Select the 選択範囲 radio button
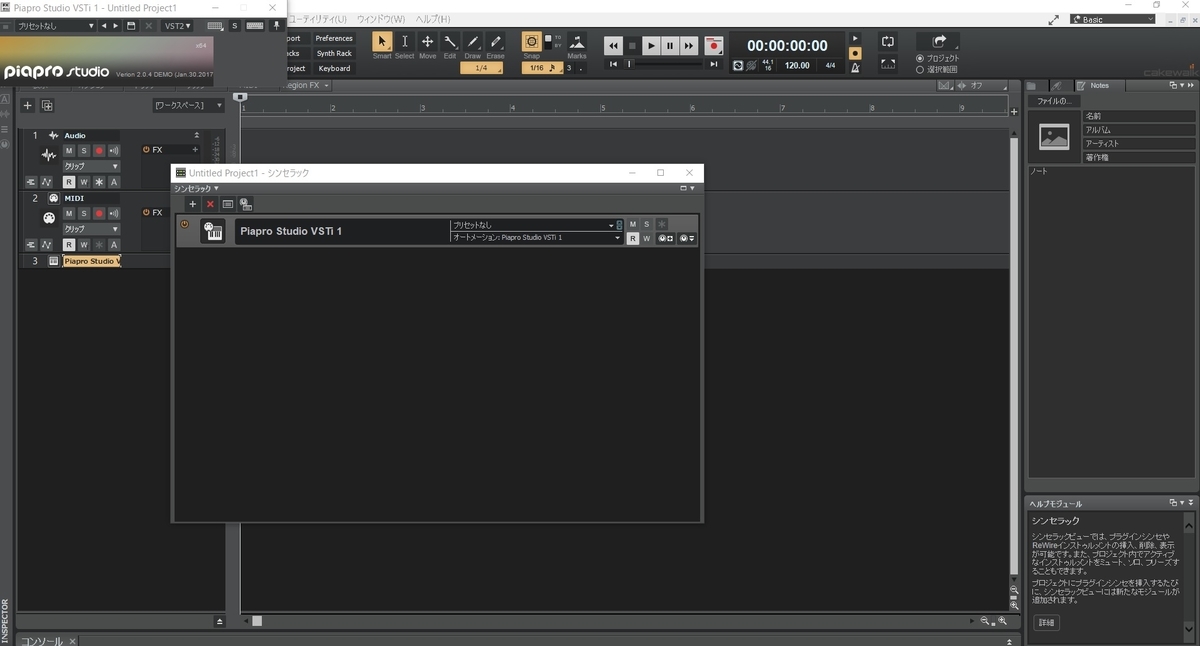Image resolution: width=1200 pixels, height=646 pixels. 920,70
